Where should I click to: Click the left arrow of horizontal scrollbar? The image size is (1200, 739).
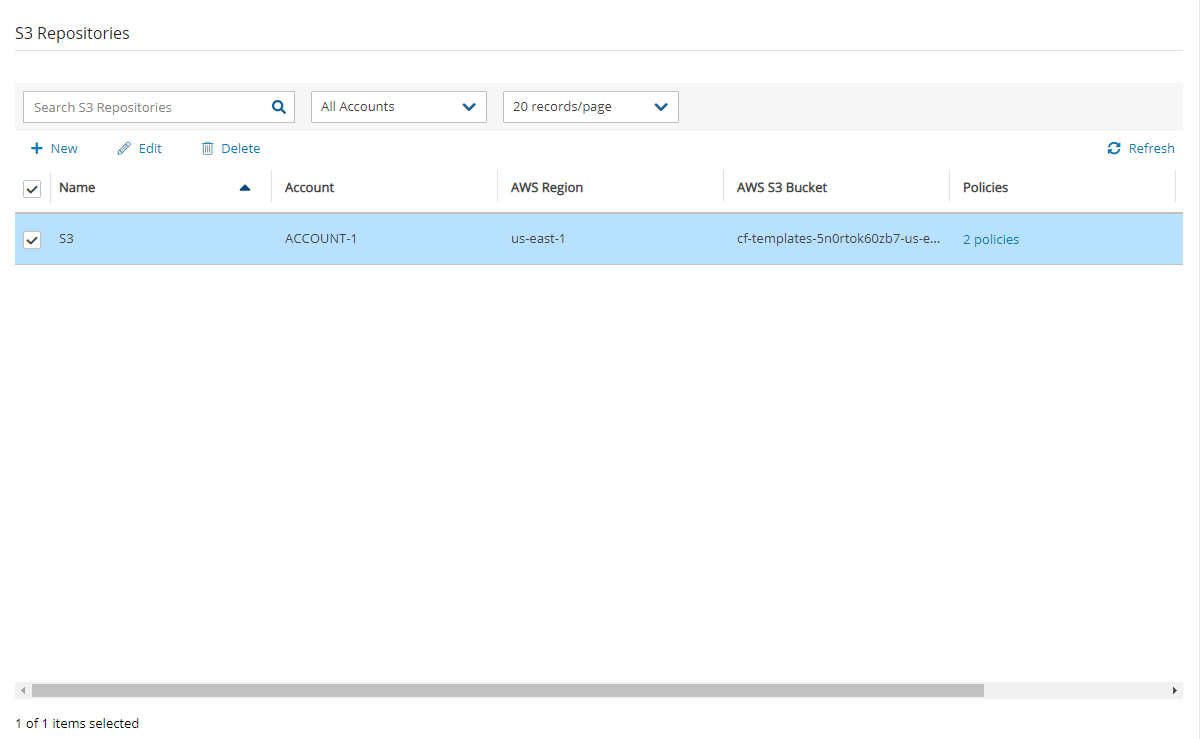coord(22,690)
